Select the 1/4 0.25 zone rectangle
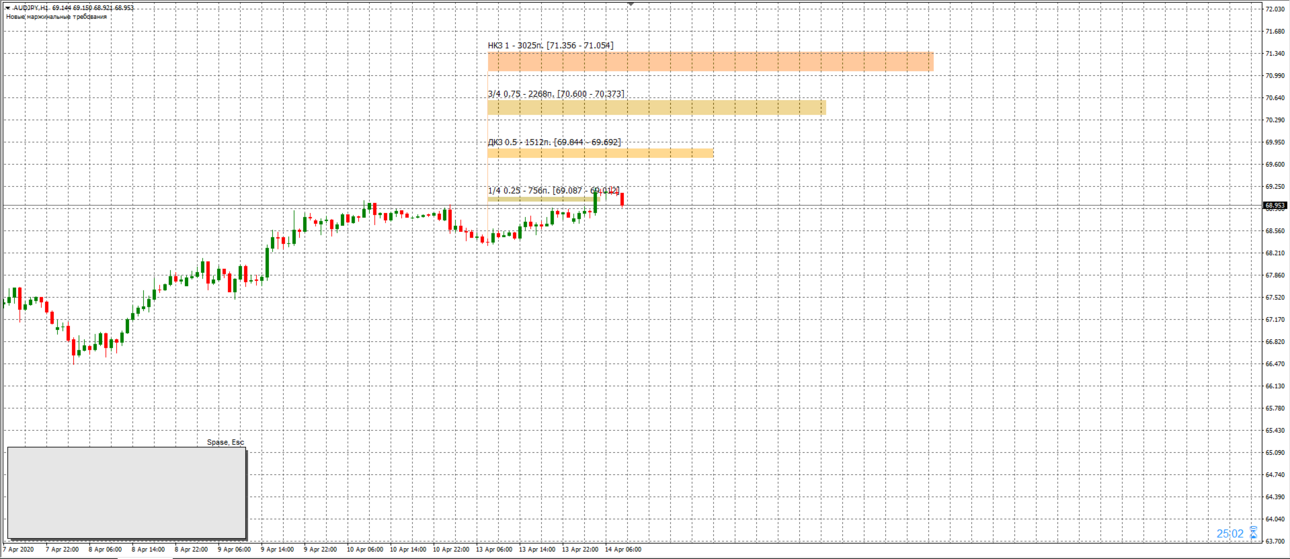The width and height of the screenshot is (1290, 559). click(542, 200)
